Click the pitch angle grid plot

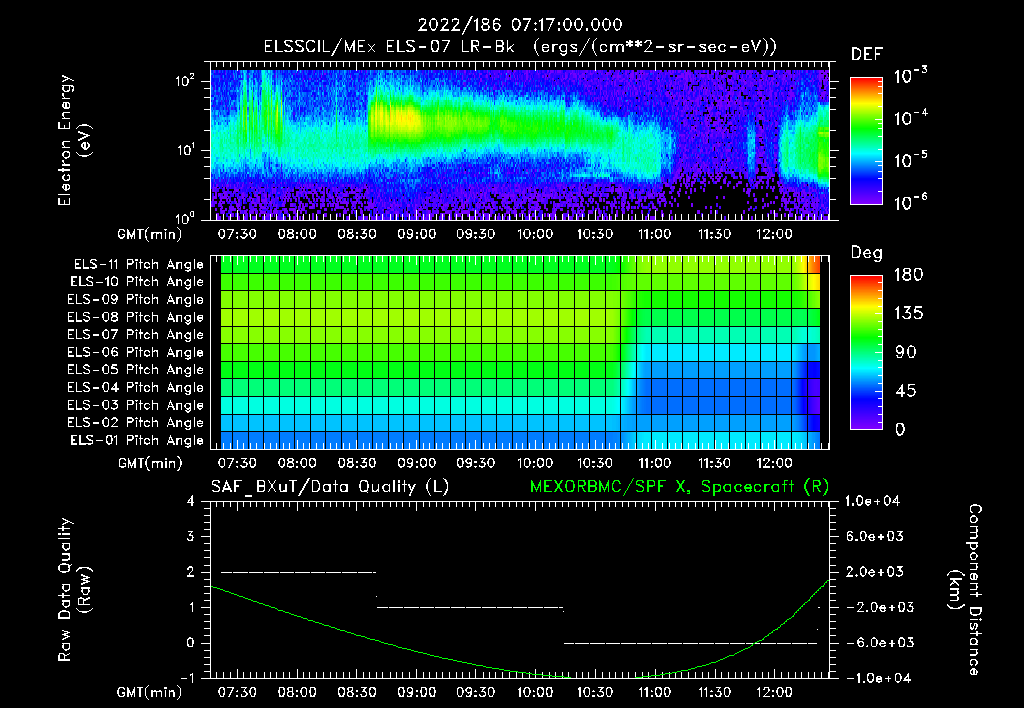[520, 352]
